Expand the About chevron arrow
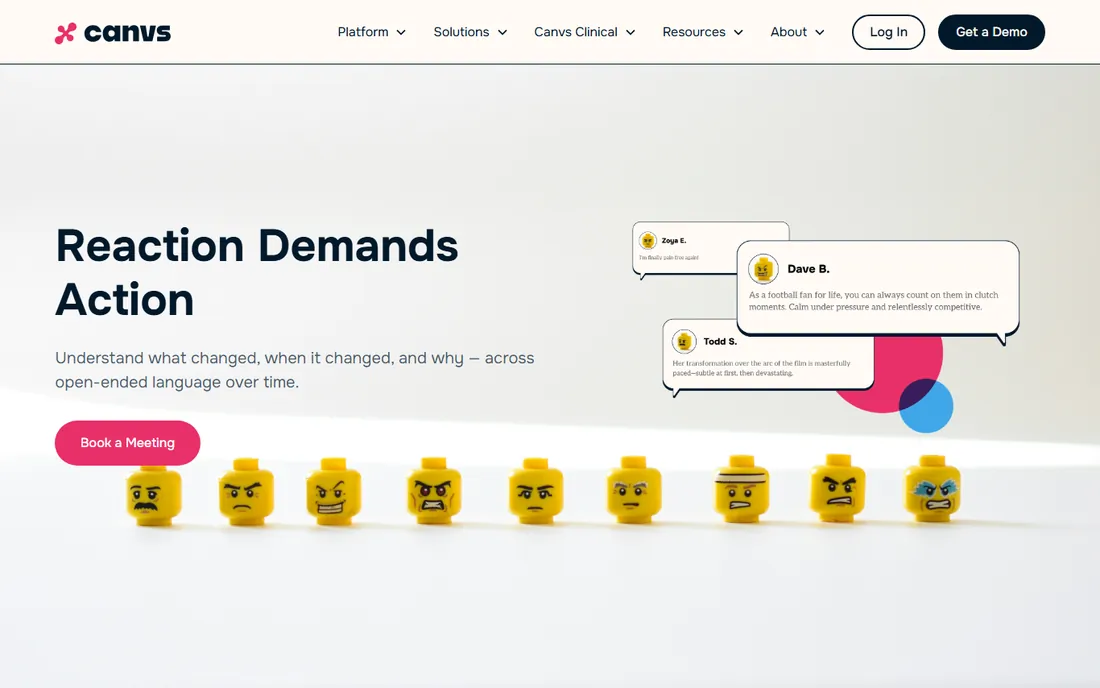This screenshot has width=1100, height=688. [819, 32]
